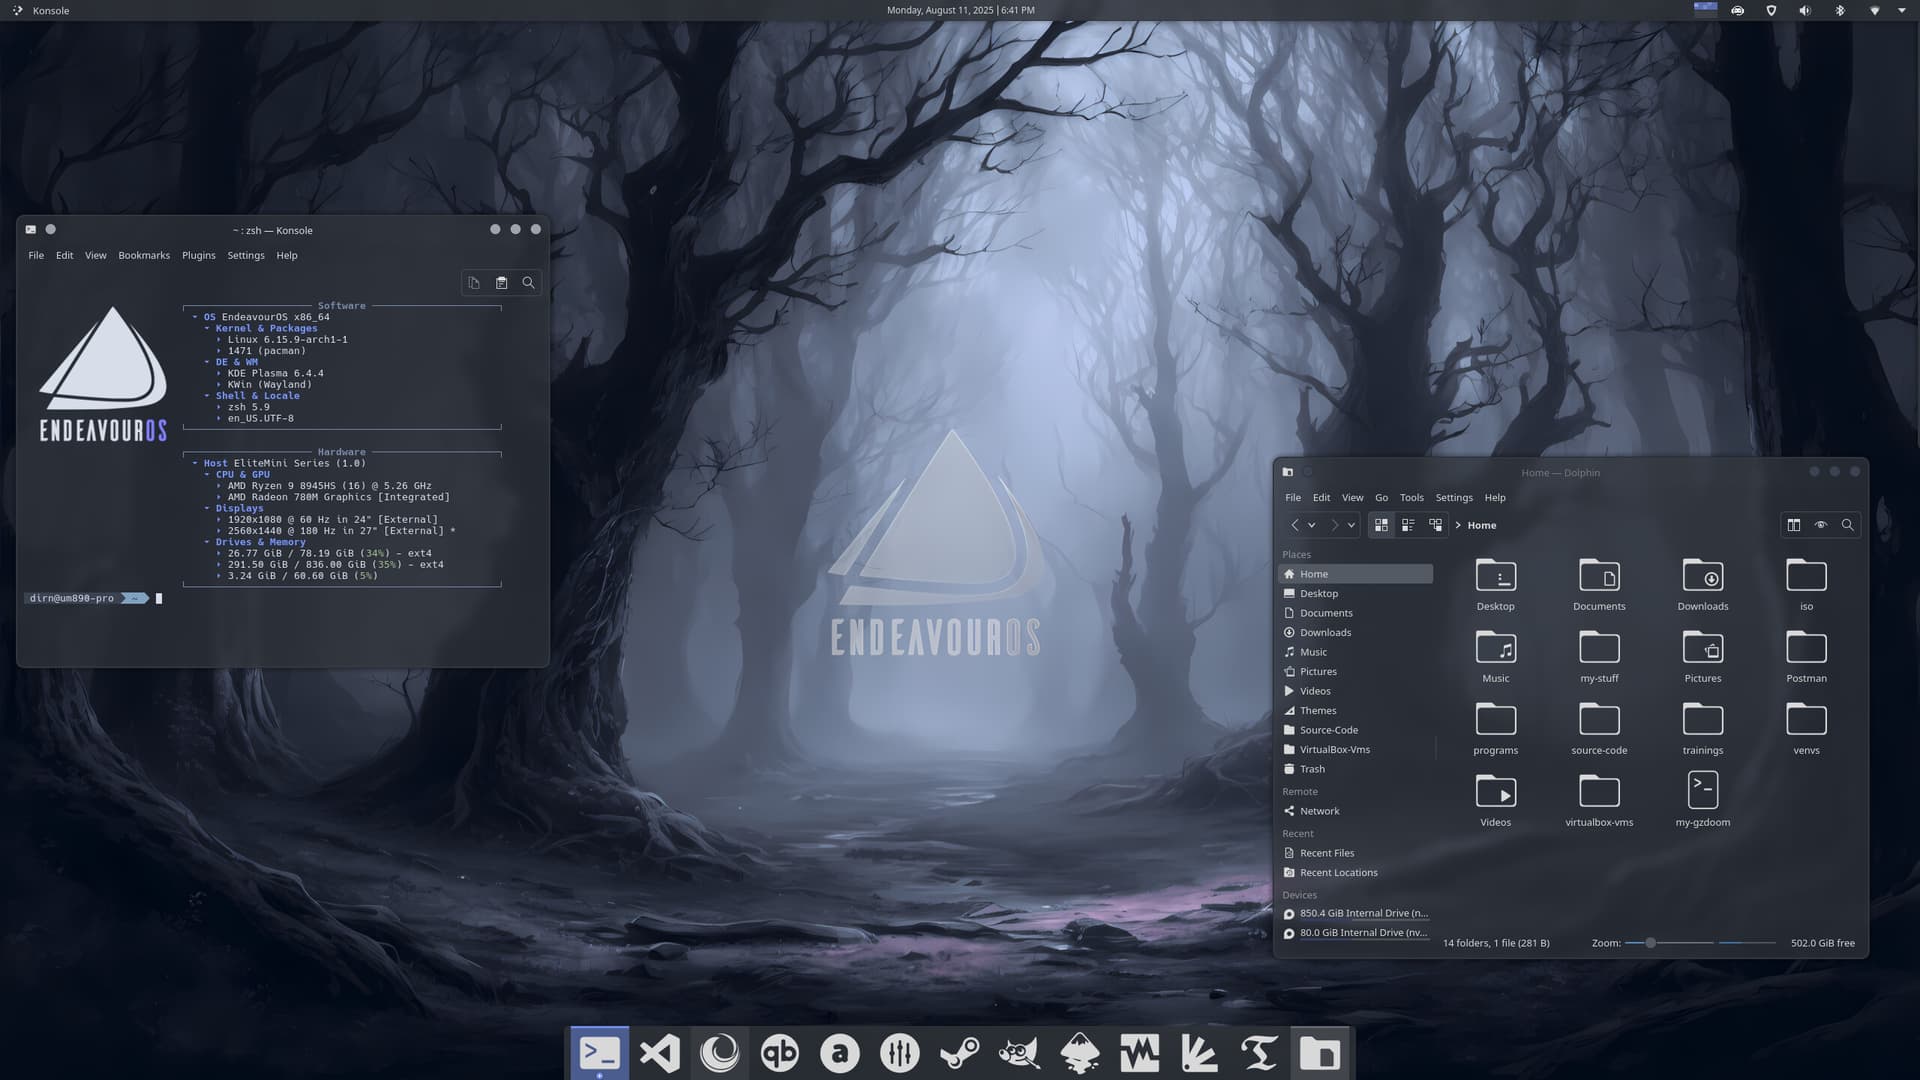Adjust the Zoom slider in Dolphin status bar
Screen dimensions: 1920x1080
(1651, 943)
